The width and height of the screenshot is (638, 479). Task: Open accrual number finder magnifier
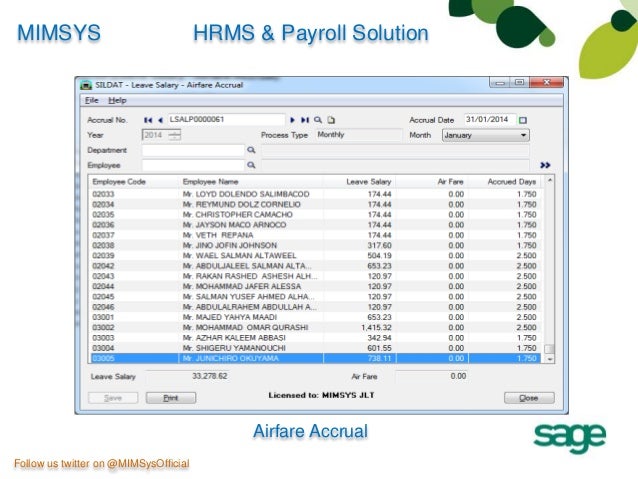point(318,120)
